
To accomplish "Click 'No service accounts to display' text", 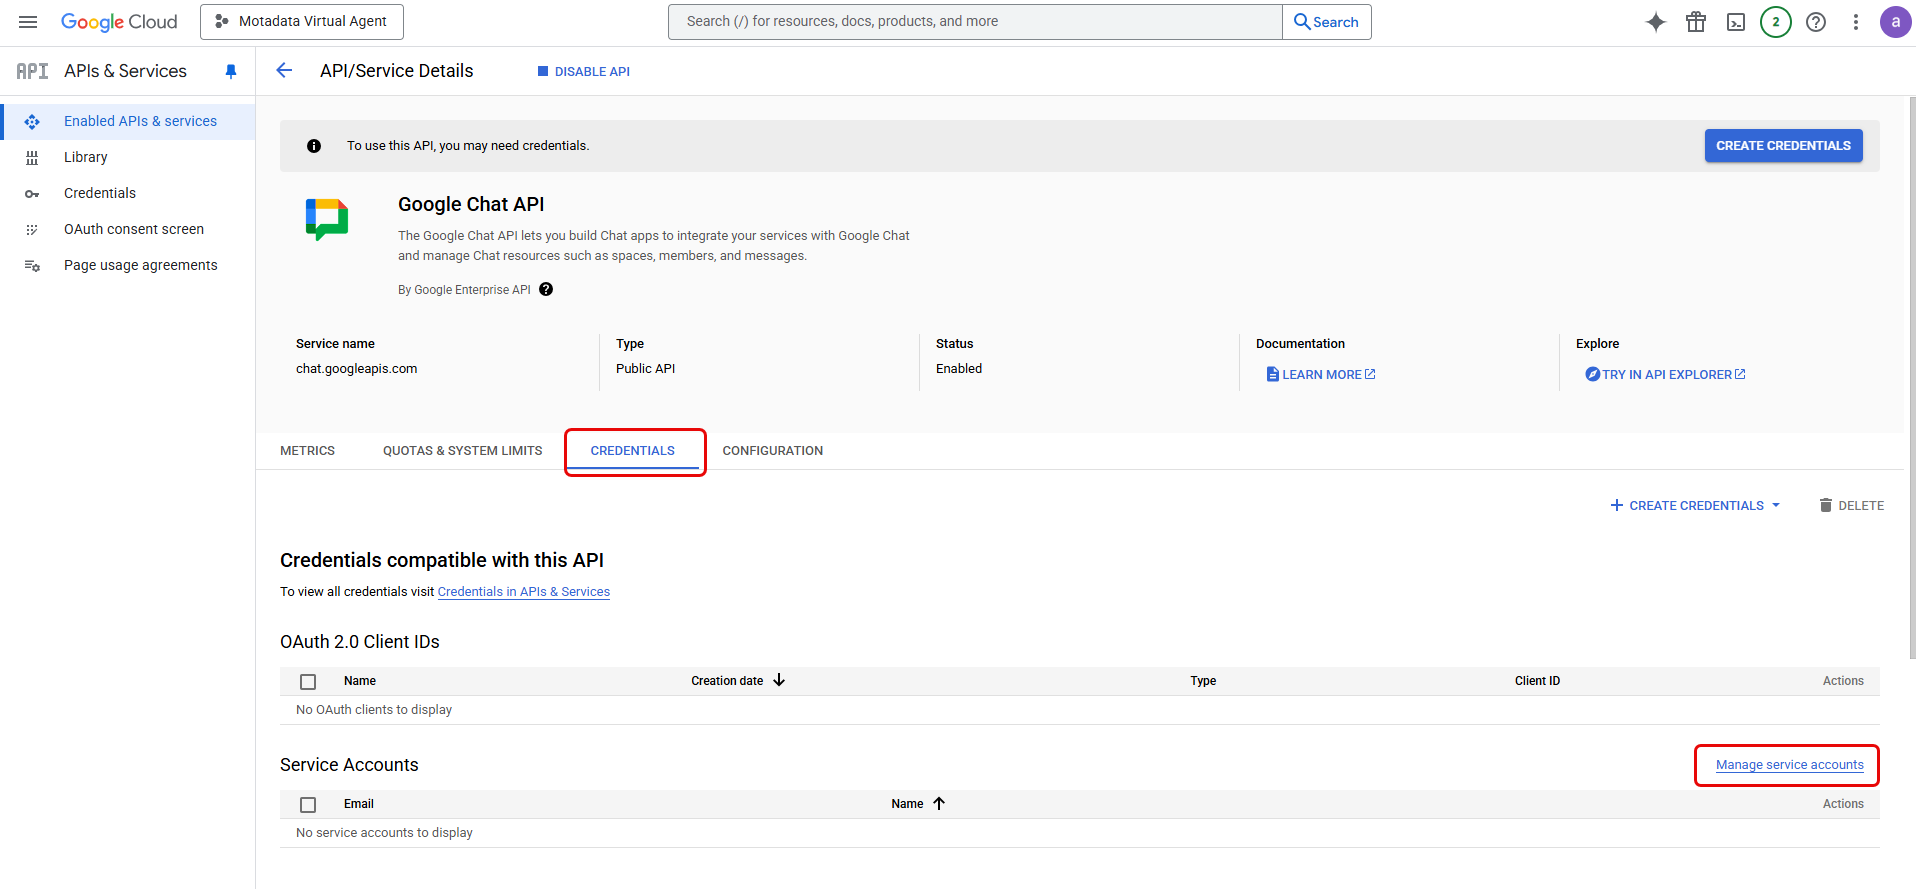I will point(384,833).
